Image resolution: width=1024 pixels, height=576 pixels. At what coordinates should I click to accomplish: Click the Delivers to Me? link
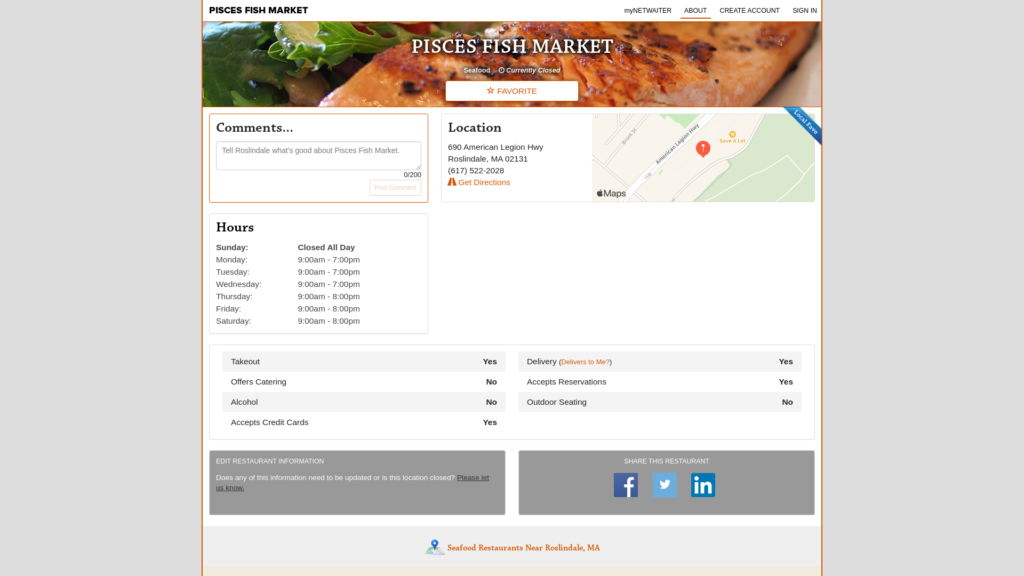[585, 362]
